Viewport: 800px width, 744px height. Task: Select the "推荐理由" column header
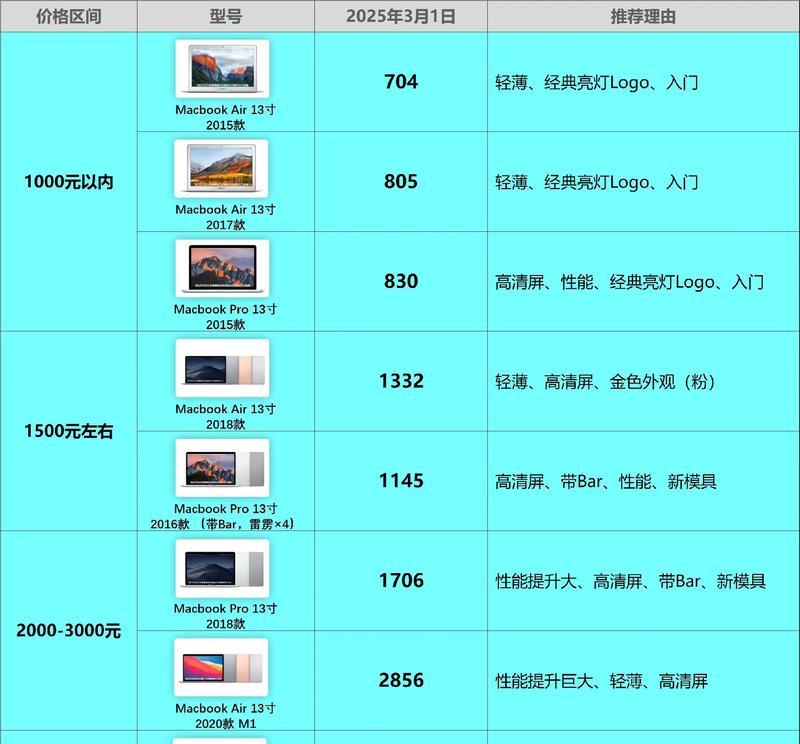click(643, 16)
